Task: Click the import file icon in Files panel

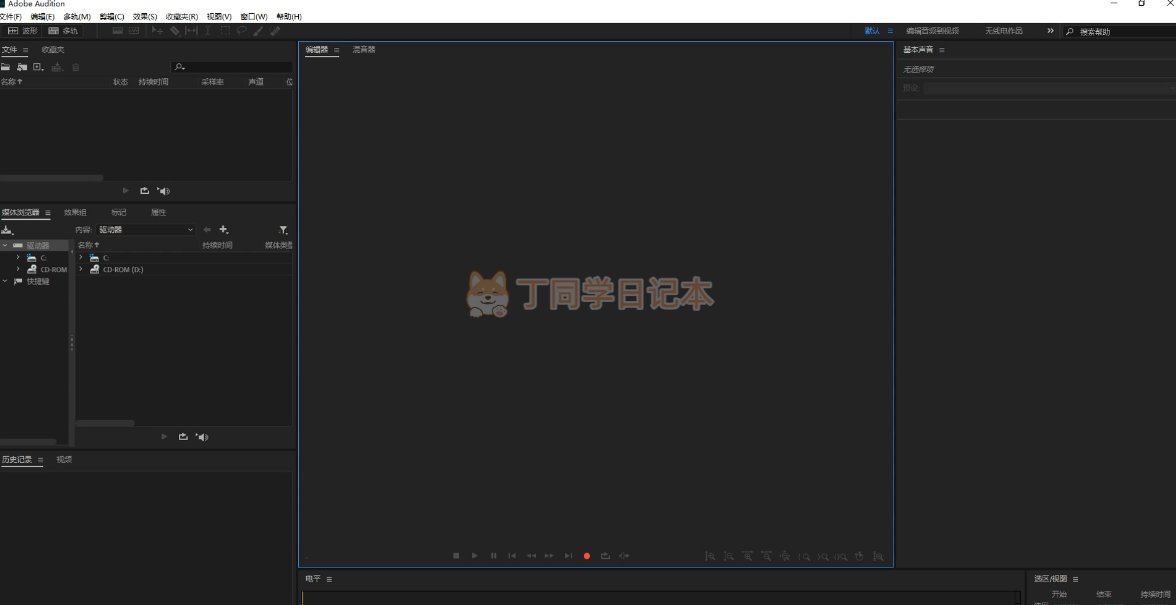Action: pos(21,67)
